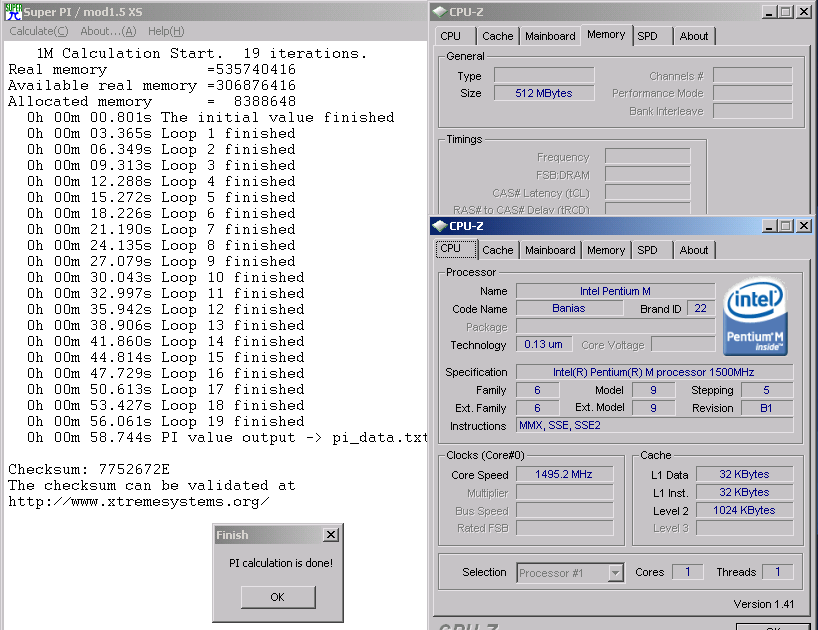Switch to Memory tab in front CPU-Z window

[x=606, y=250]
